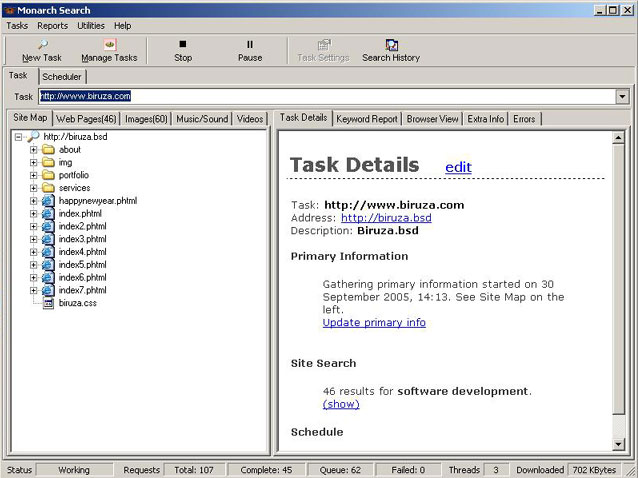Viewport: 638px width, 478px height.
Task: Open the Reports menu
Action: pyautogui.click(x=52, y=26)
